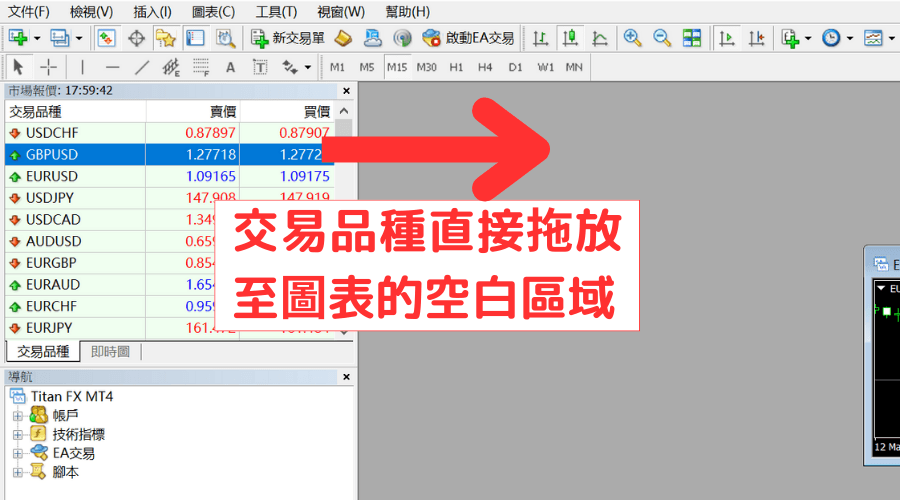This screenshot has height=500, width=900.
Task: Click the gold MetaEditor book icon
Action: point(343,38)
